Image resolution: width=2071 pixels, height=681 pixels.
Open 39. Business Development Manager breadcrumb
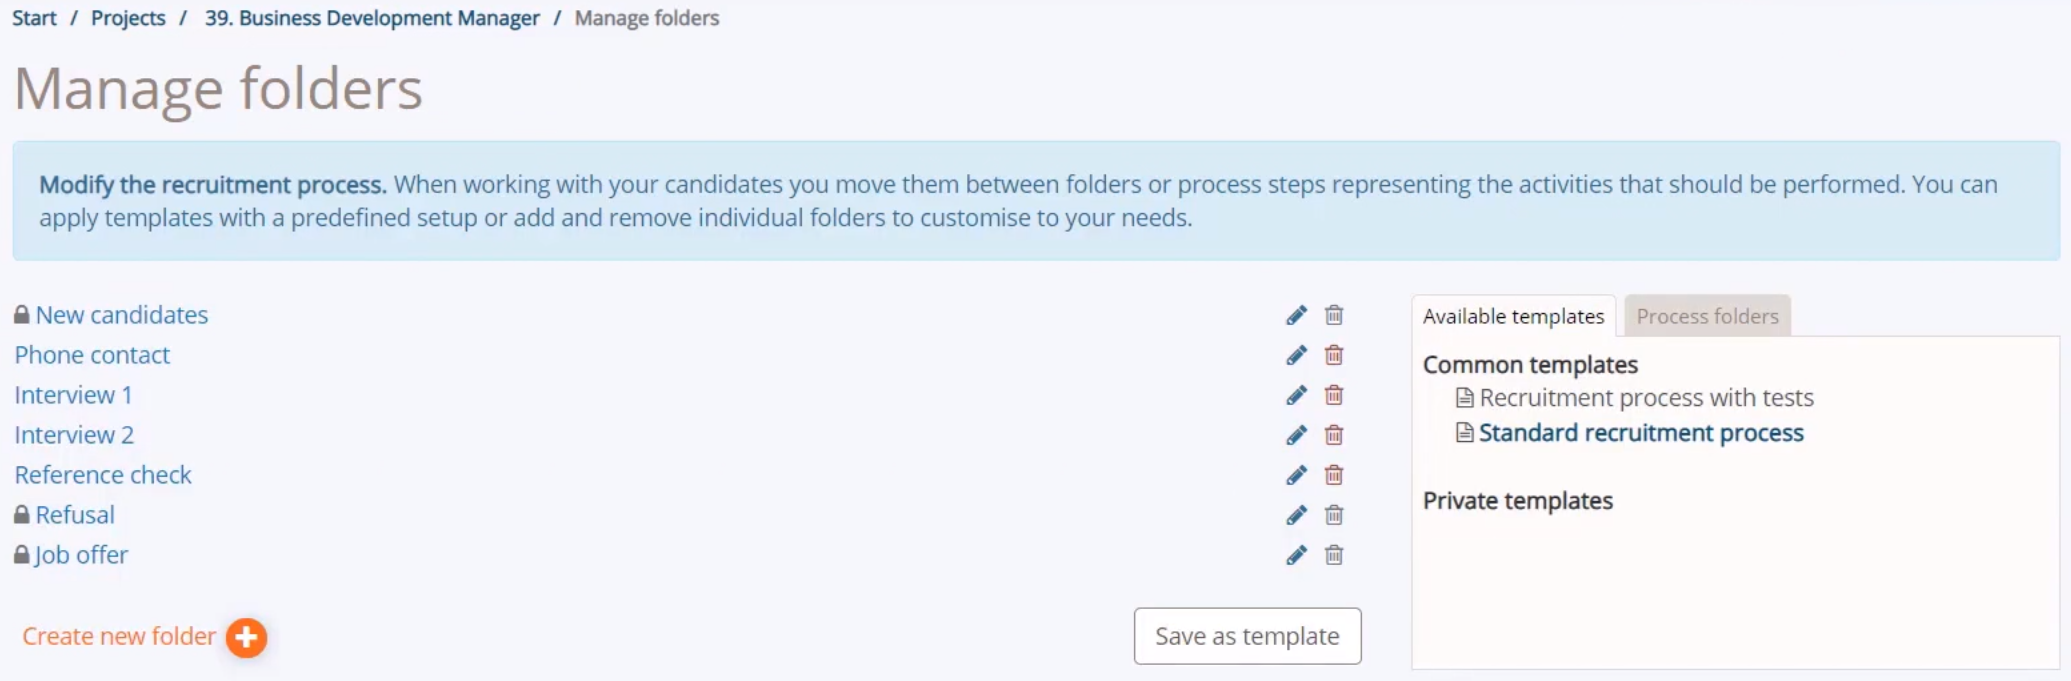[372, 18]
